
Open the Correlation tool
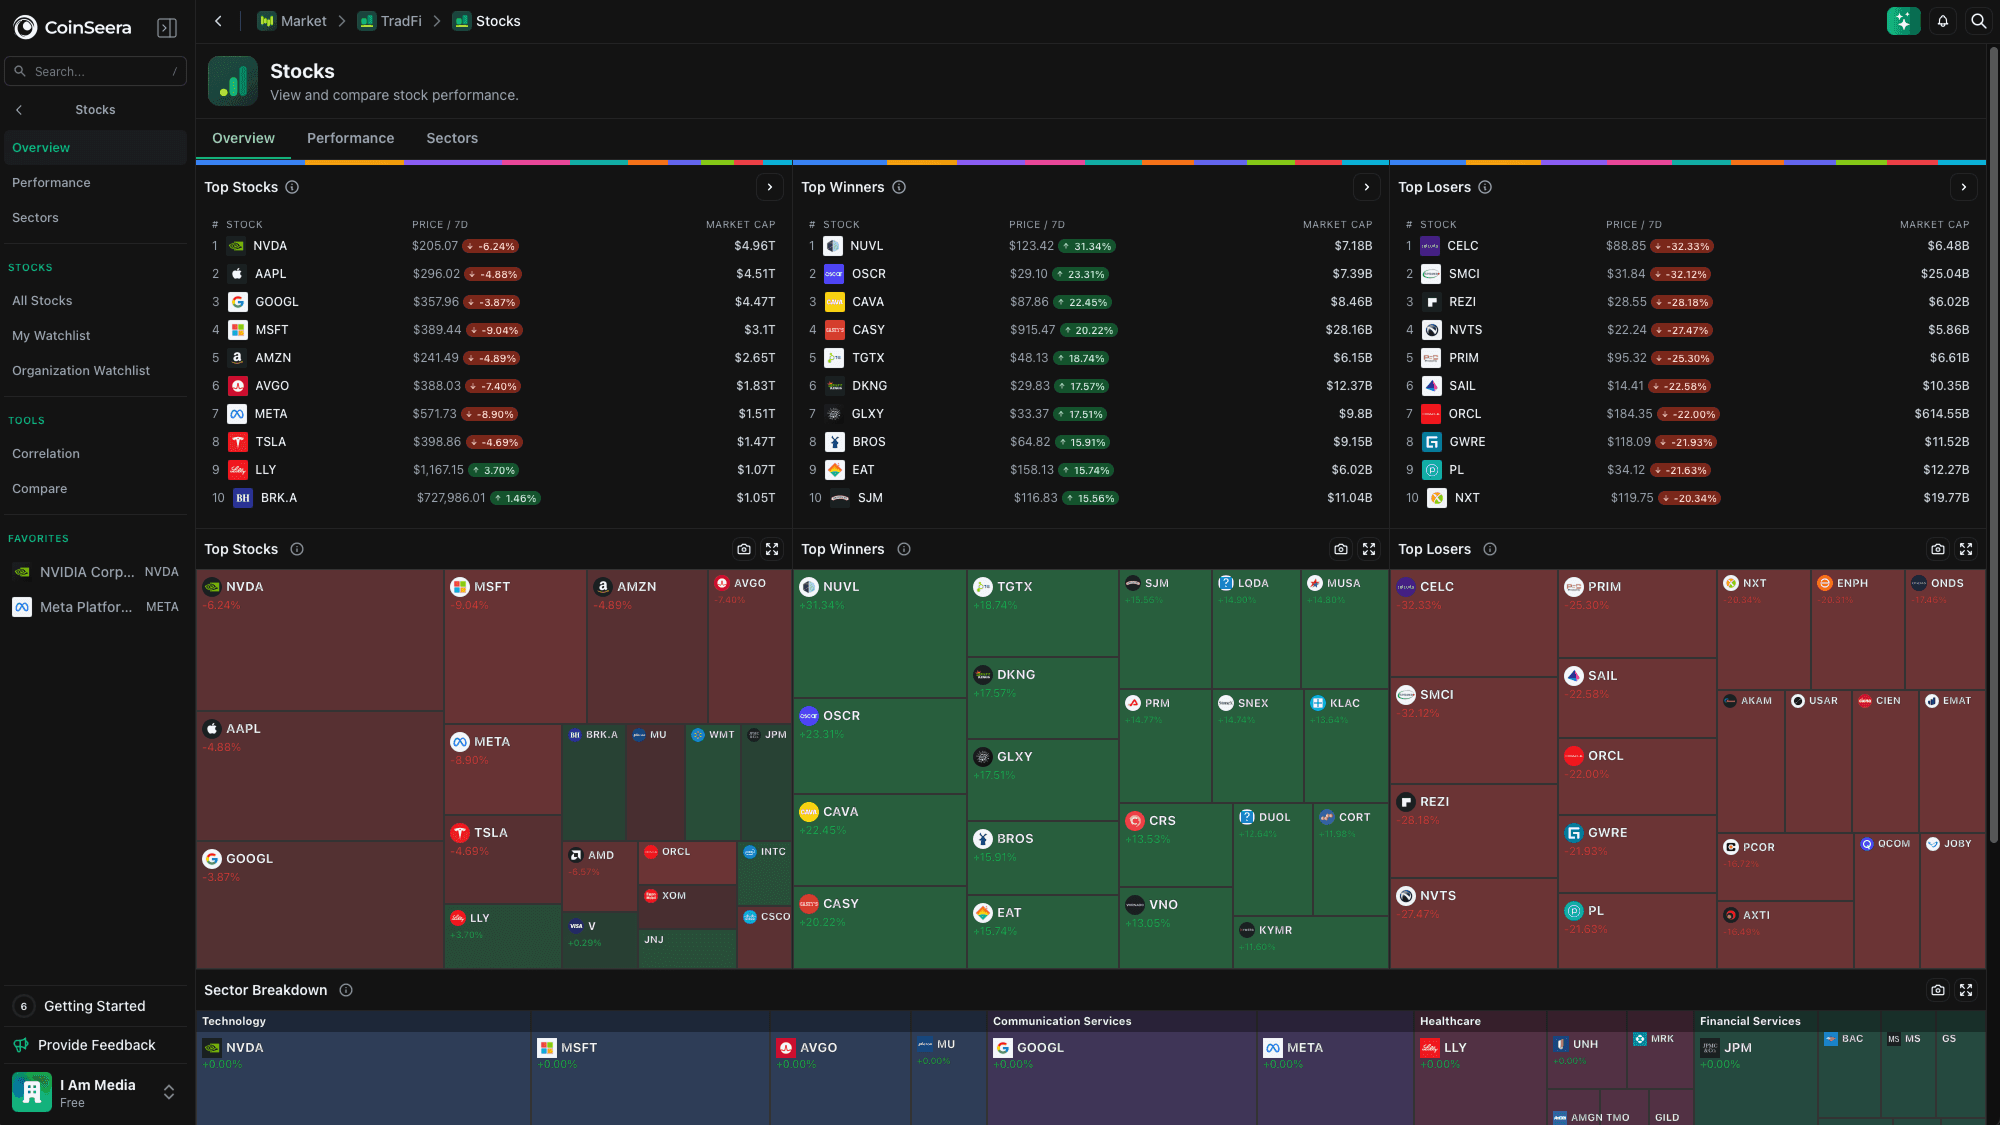[95, 453]
